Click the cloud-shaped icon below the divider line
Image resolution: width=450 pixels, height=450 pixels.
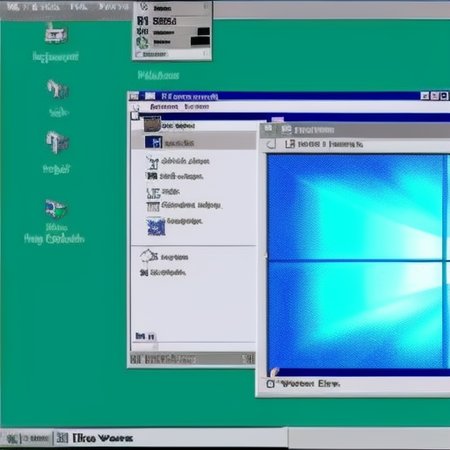click(x=149, y=256)
